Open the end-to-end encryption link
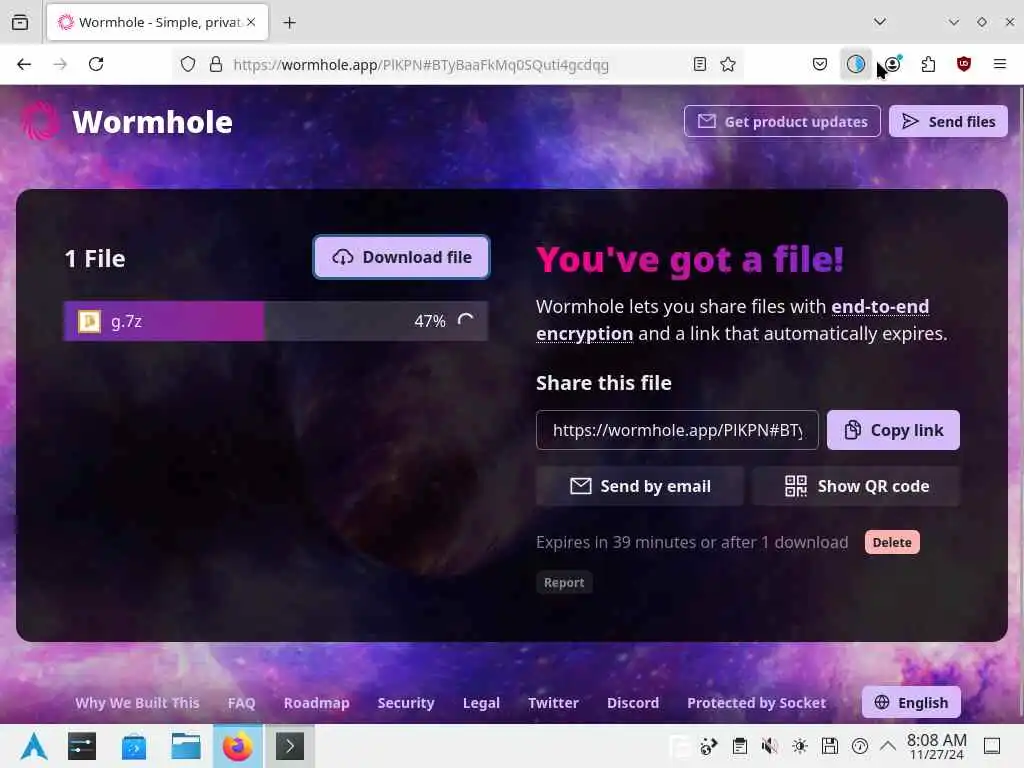This screenshot has width=1024, height=768. pyautogui.click(x=733, y=320)
